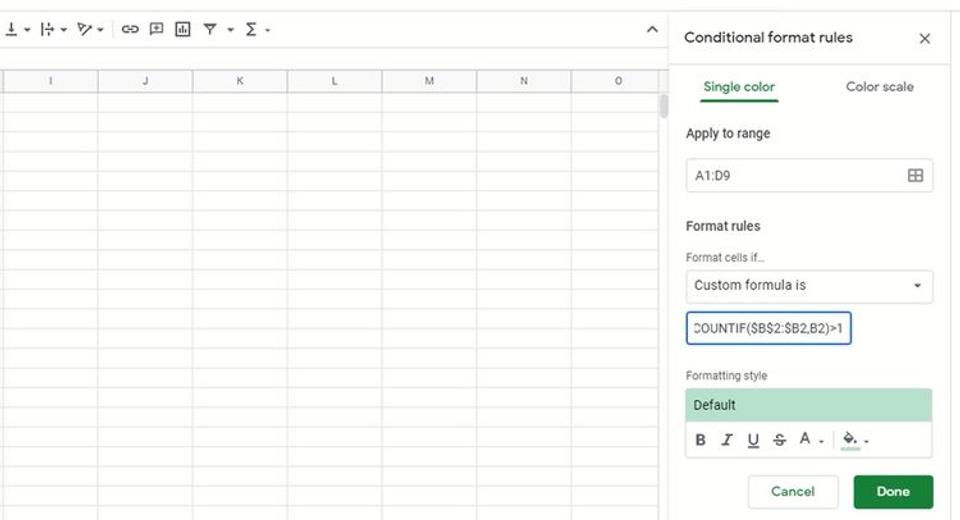
Task: Click the COUNTIF custom formula field
Action: pos(768,328)
